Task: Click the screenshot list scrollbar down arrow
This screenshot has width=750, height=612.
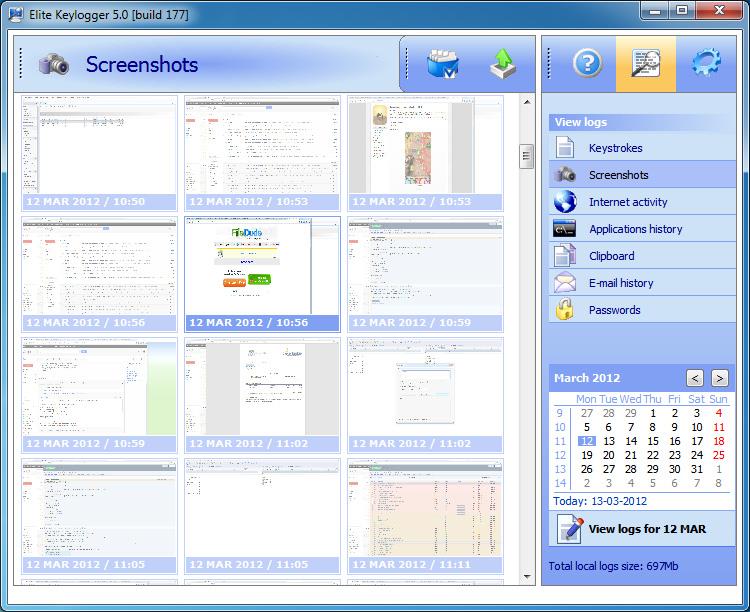Action: click(526, 577)
